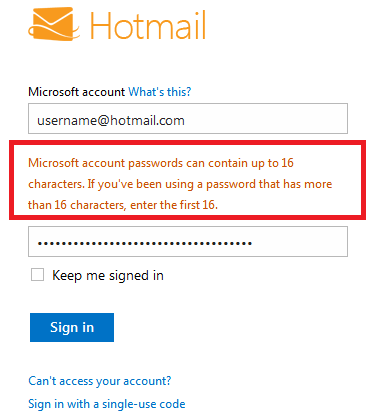Open the 'What's this?' help link
The width and height of the screenshot is (374, 415).
click(x=160, y=91)
